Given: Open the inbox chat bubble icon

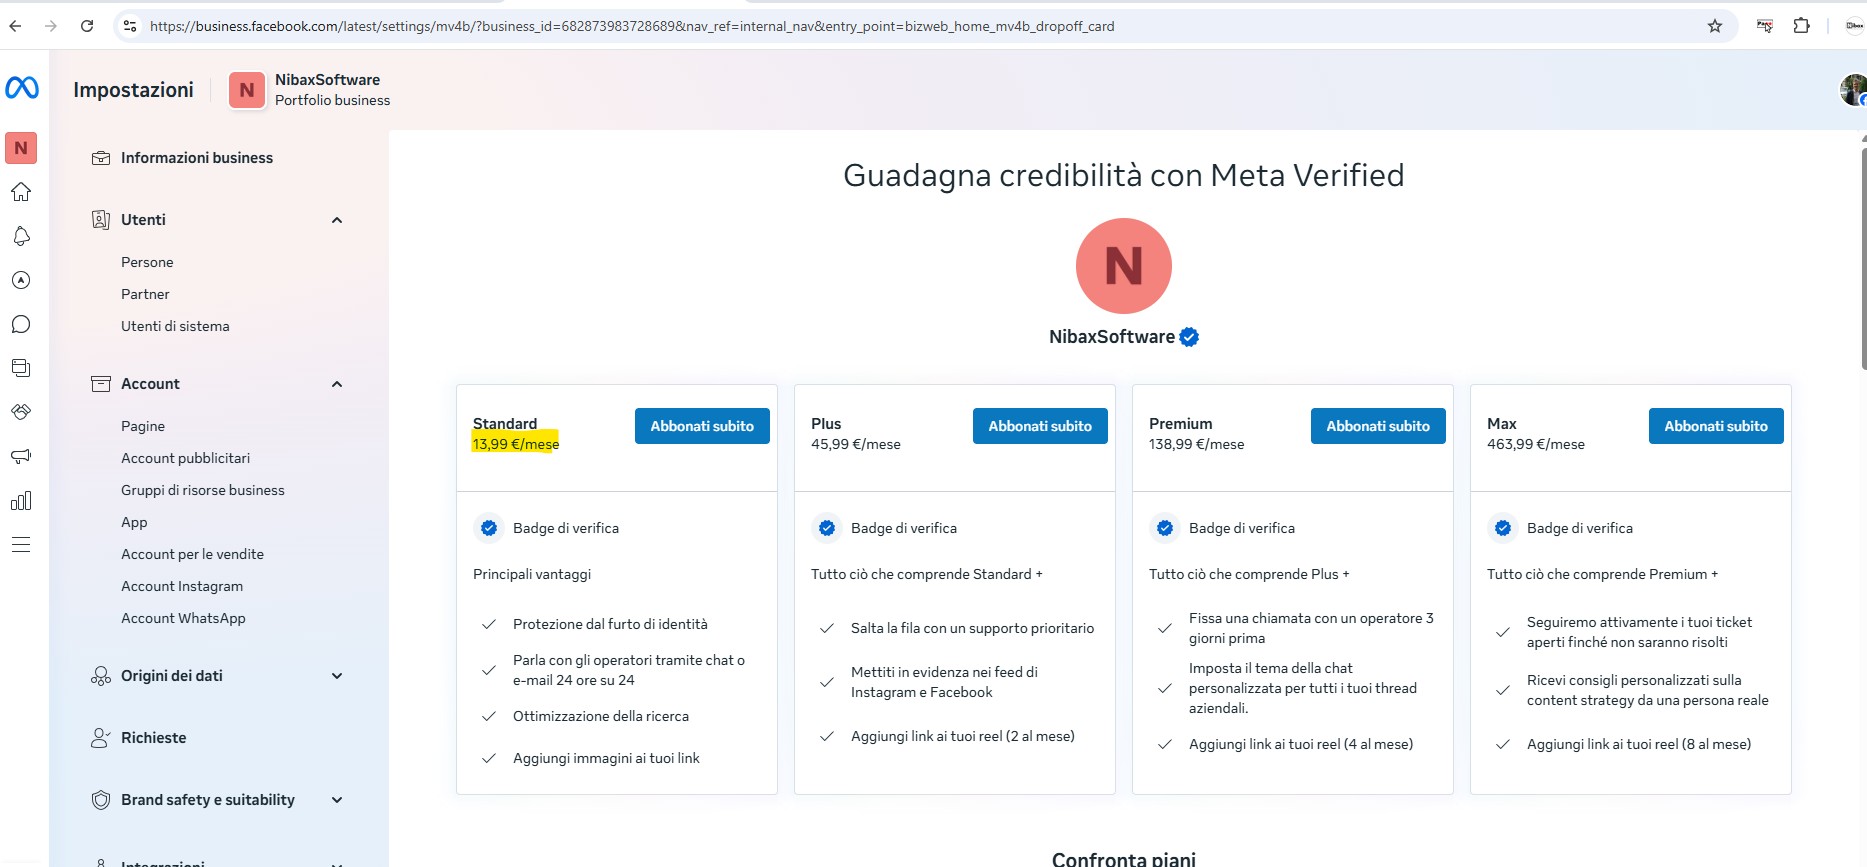Looking at the screenshot, I should click(x=21, y=324).
